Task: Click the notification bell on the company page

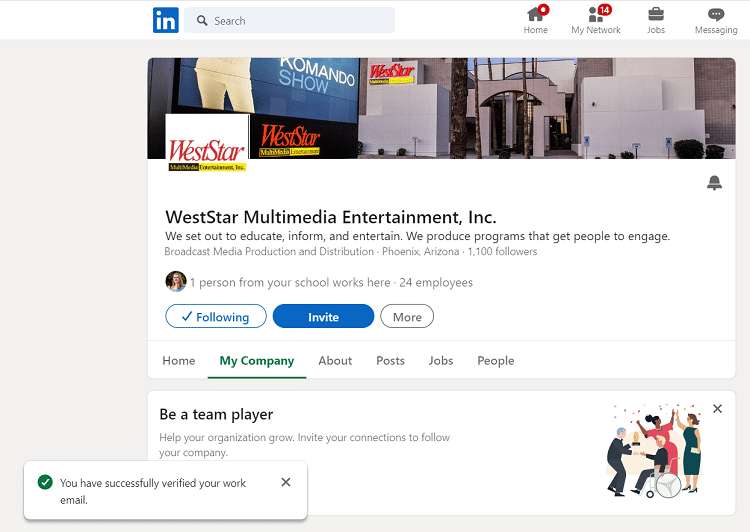Action: pos(714,183)
